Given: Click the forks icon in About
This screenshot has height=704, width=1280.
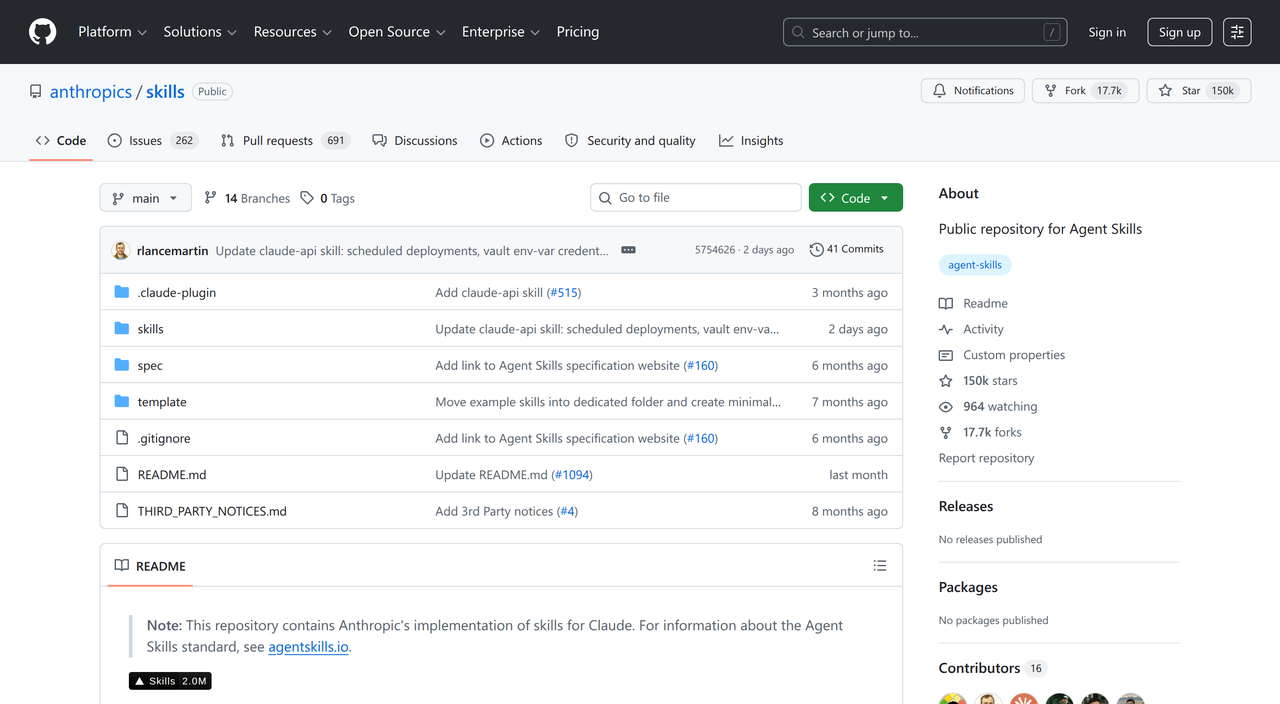Looking at the screenshot, I should (946, 433).
